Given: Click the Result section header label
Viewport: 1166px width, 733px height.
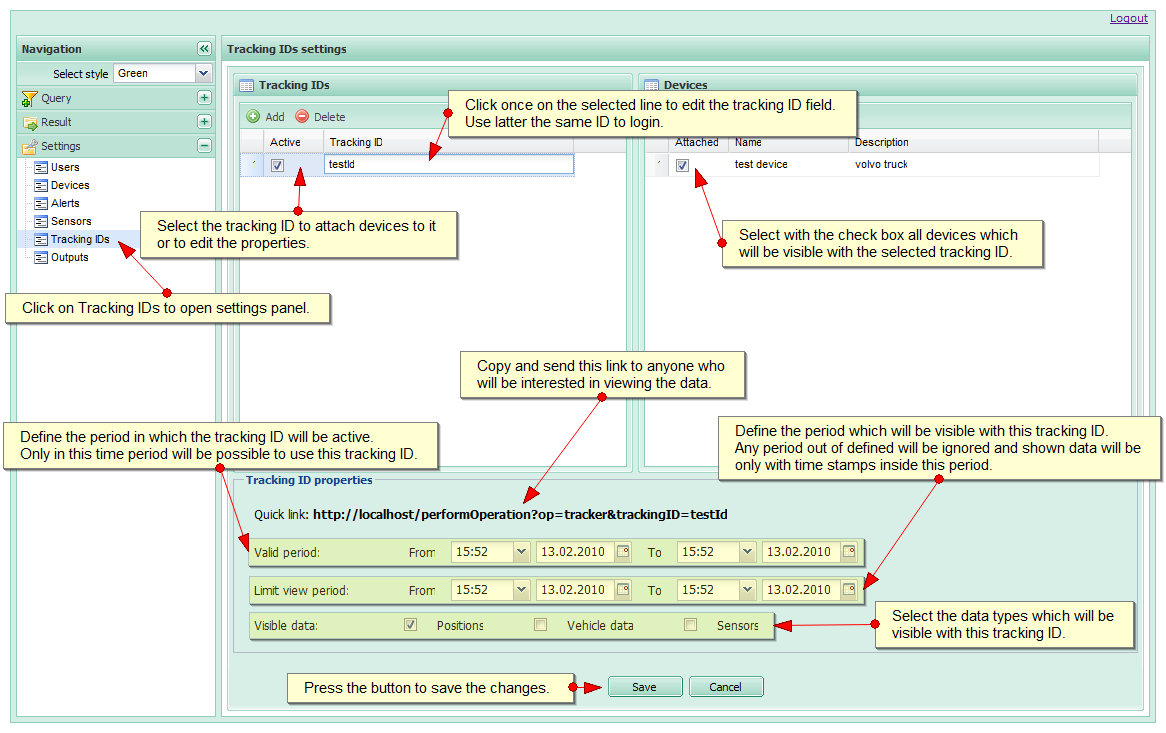Looking at the screenshot, I should [x=56, y=122].
